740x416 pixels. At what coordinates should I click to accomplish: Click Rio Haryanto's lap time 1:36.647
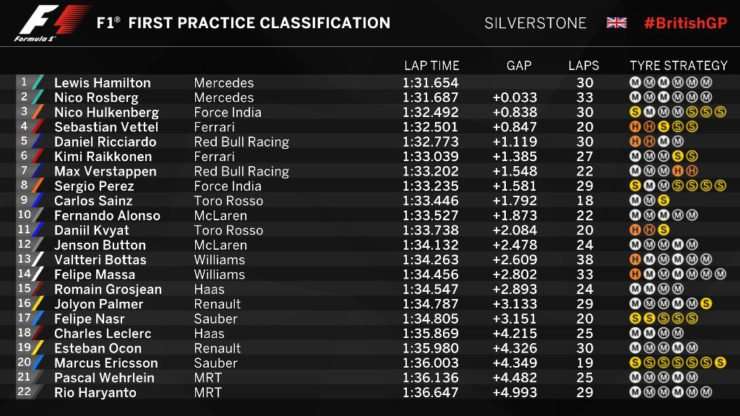(430, 393)
